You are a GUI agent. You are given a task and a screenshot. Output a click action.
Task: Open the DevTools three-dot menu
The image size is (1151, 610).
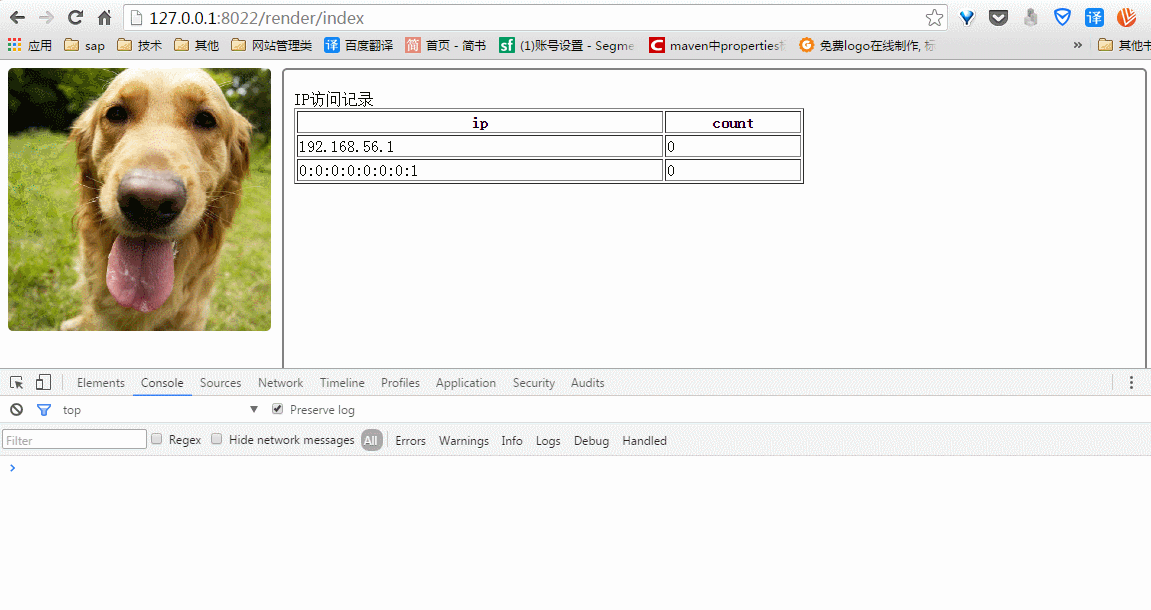coord(1131,382)
